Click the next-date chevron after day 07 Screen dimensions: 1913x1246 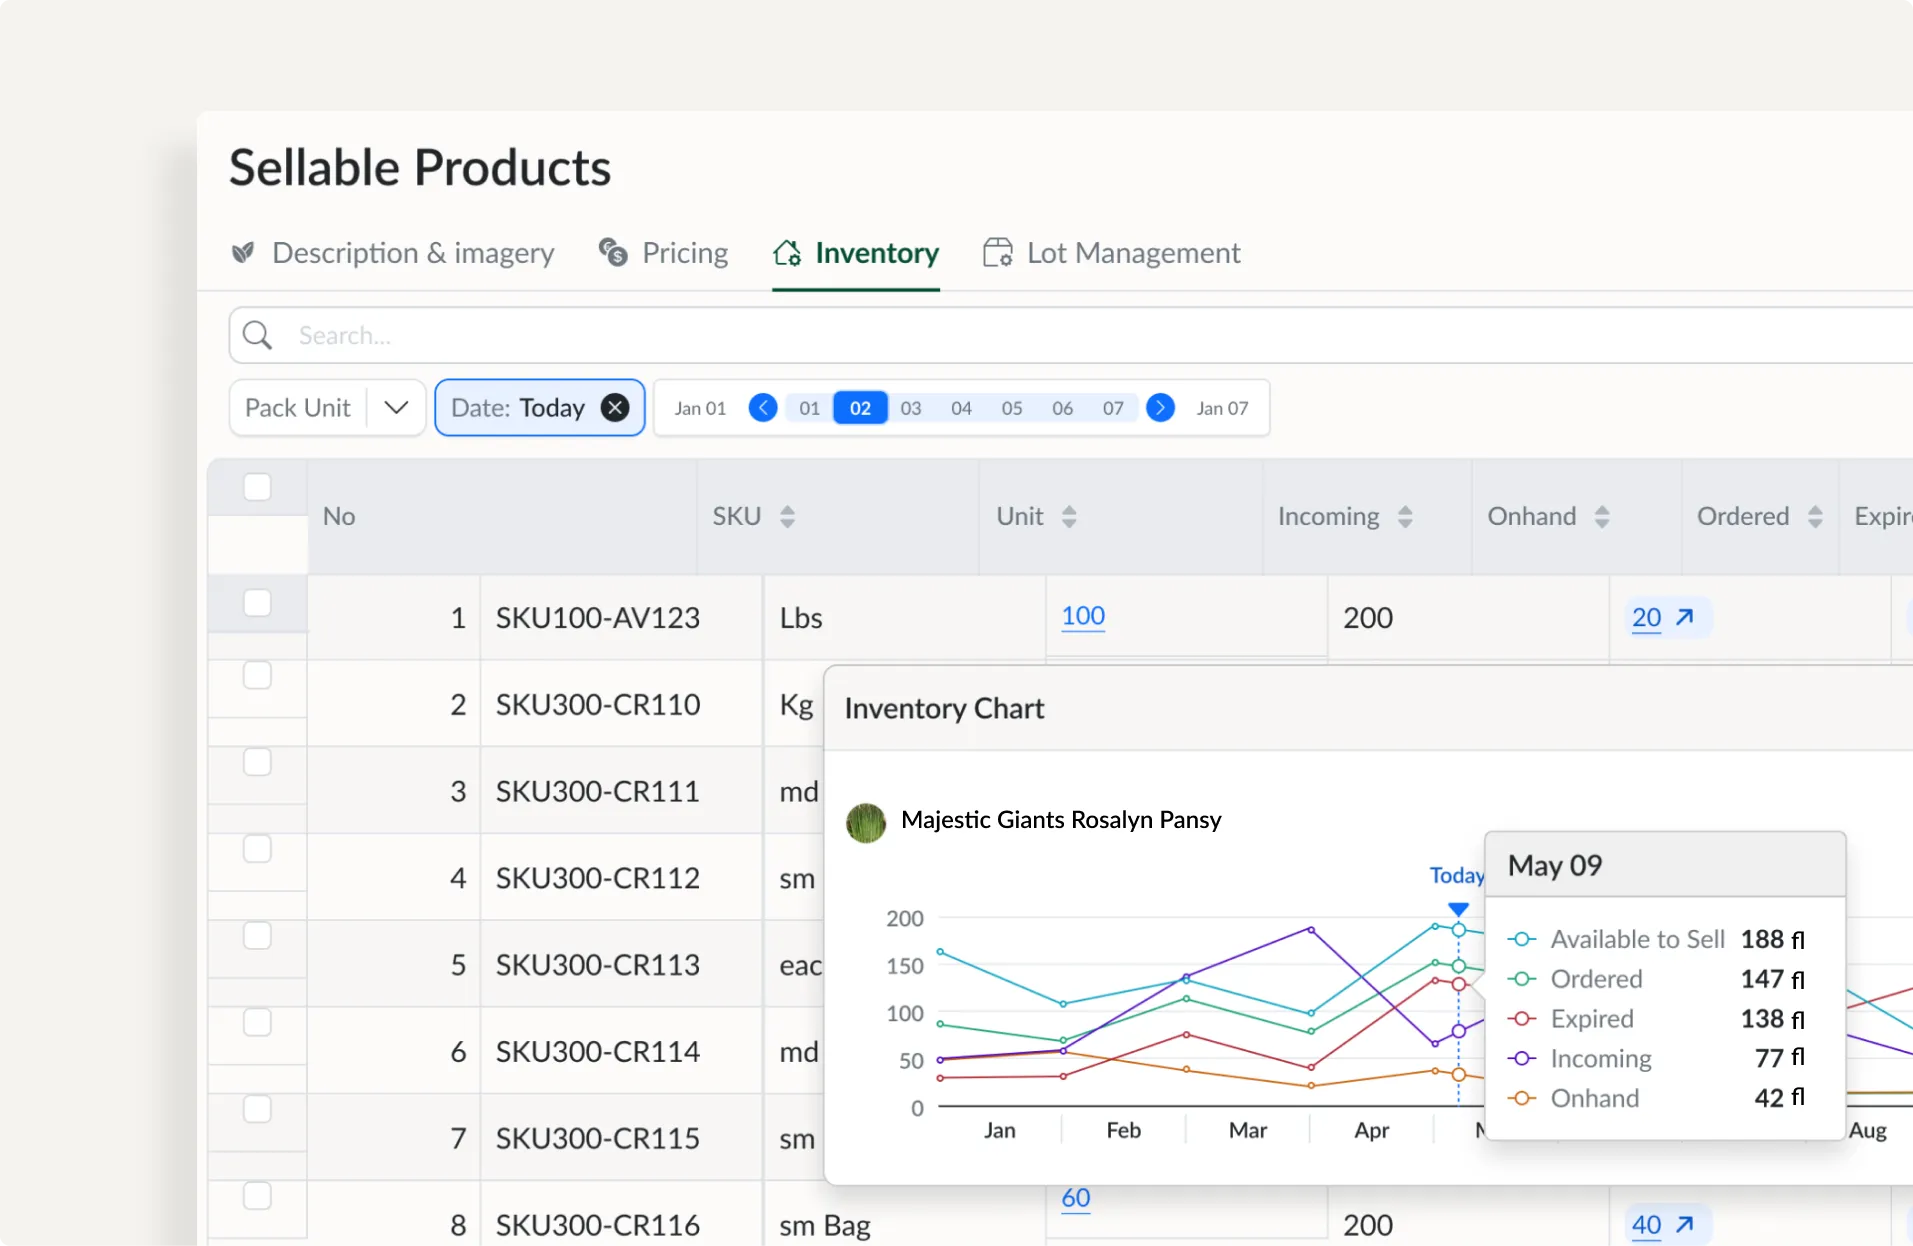point(1160,408)
